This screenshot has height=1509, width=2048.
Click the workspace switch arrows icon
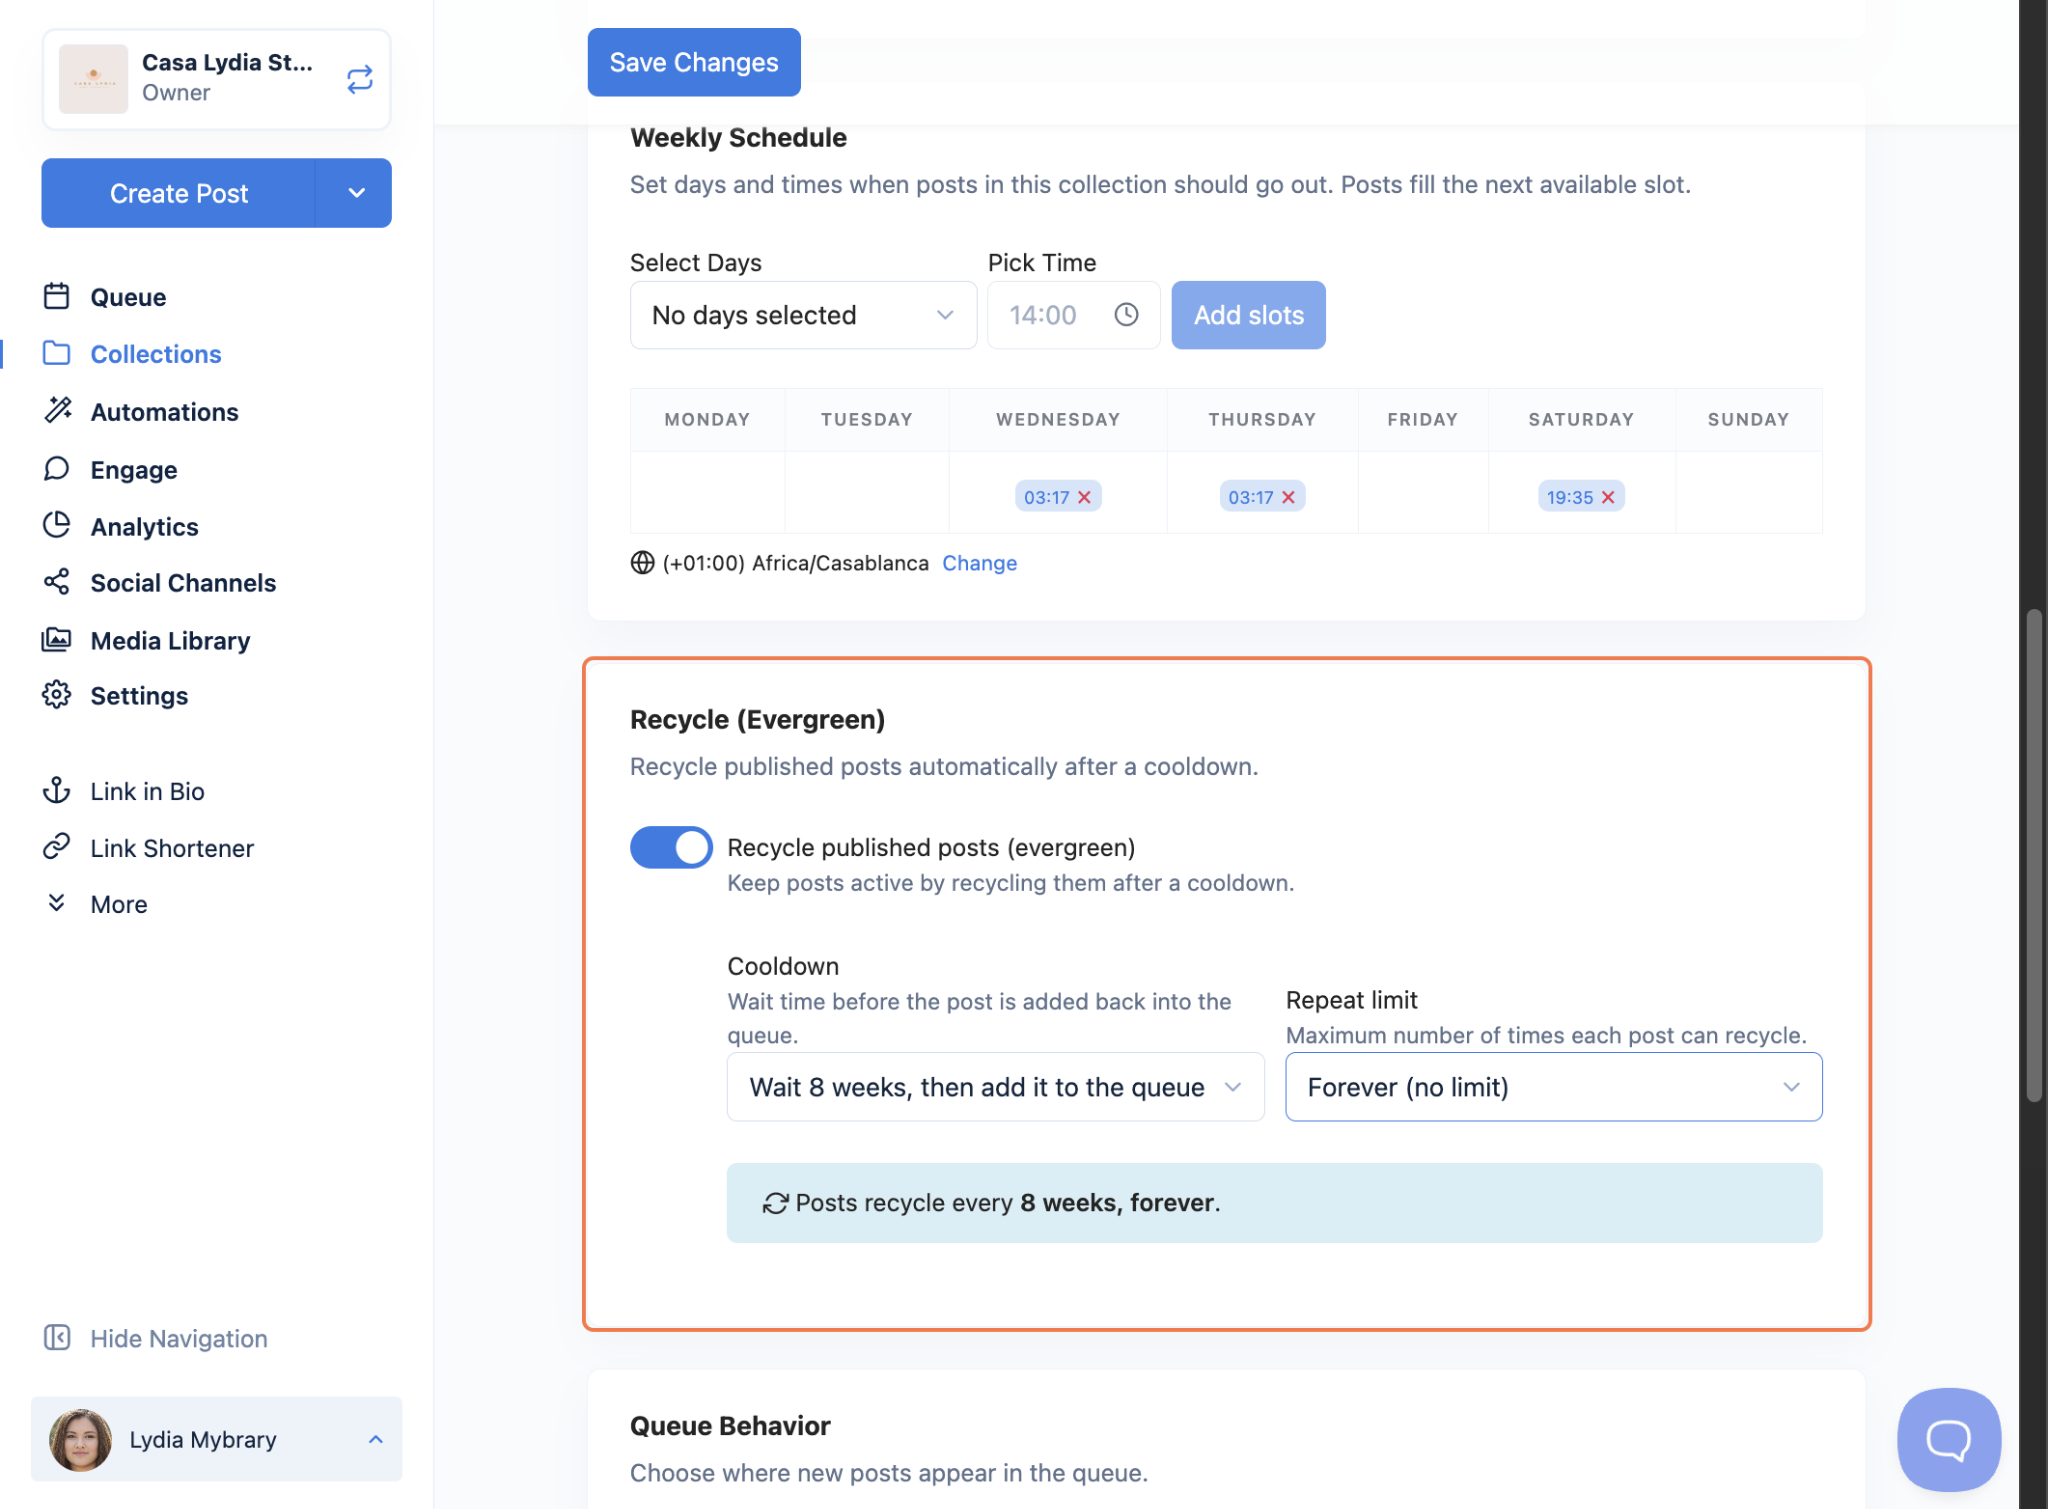pos(360,79)
